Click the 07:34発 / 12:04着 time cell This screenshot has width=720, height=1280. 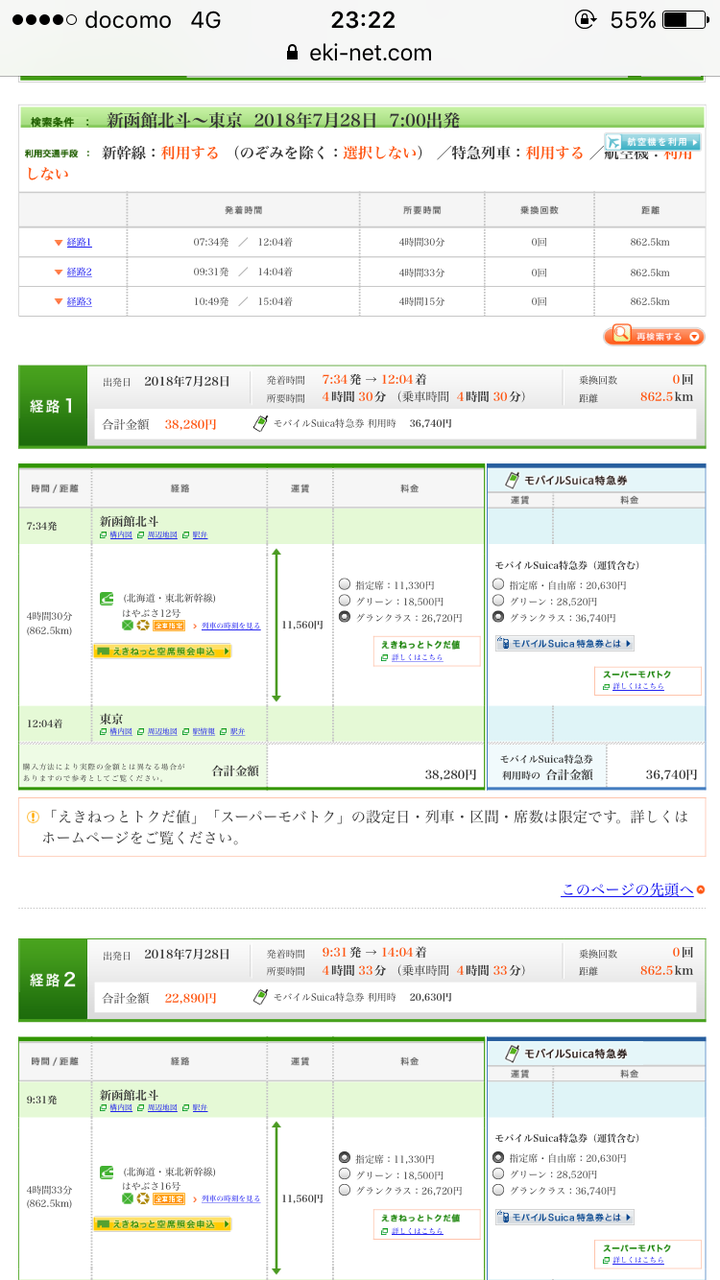tap(243, 242)
